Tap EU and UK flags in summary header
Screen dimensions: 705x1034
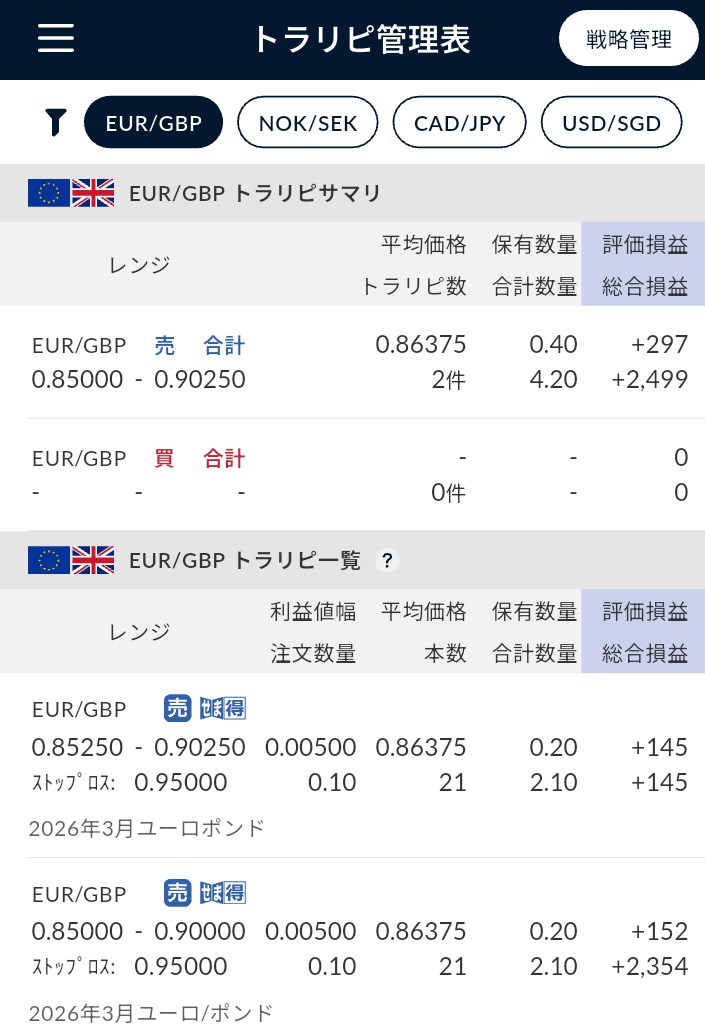[71, 193]
